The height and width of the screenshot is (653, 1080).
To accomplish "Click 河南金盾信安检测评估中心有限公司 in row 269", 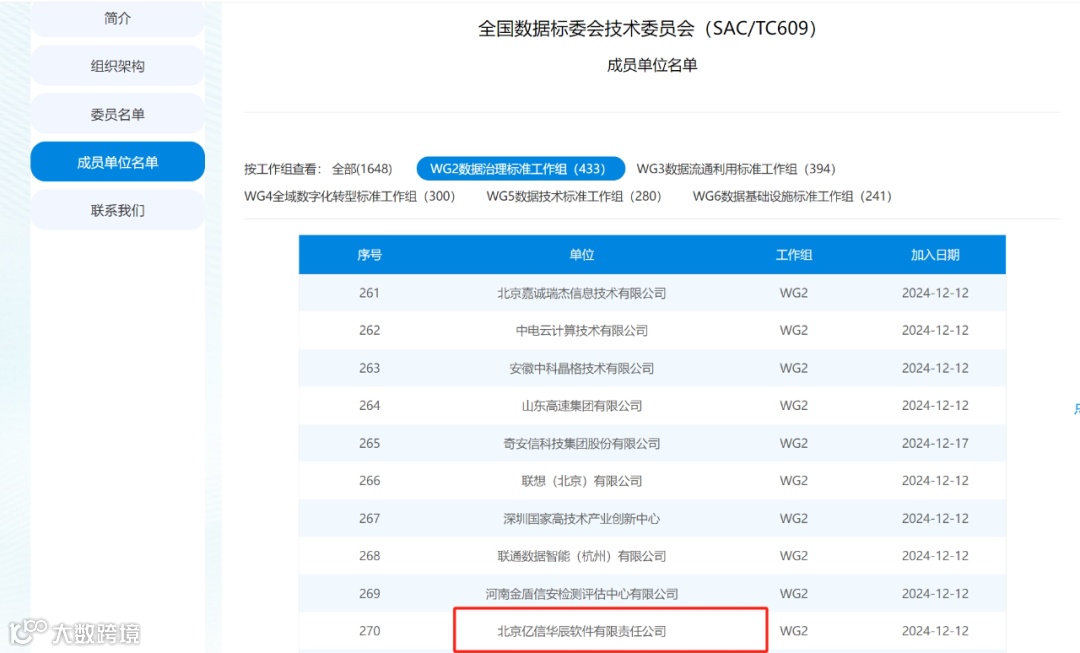I will click(x=581, y=593).
